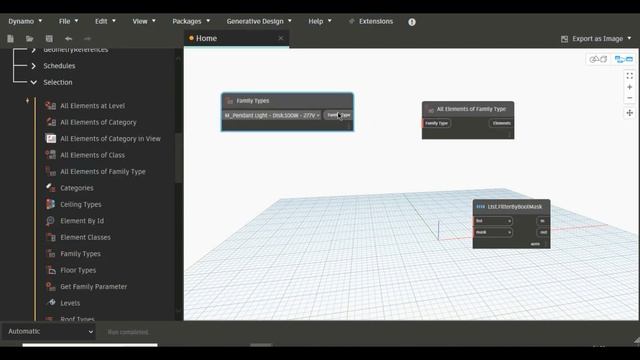Select Family Types library item

point(80,254)
